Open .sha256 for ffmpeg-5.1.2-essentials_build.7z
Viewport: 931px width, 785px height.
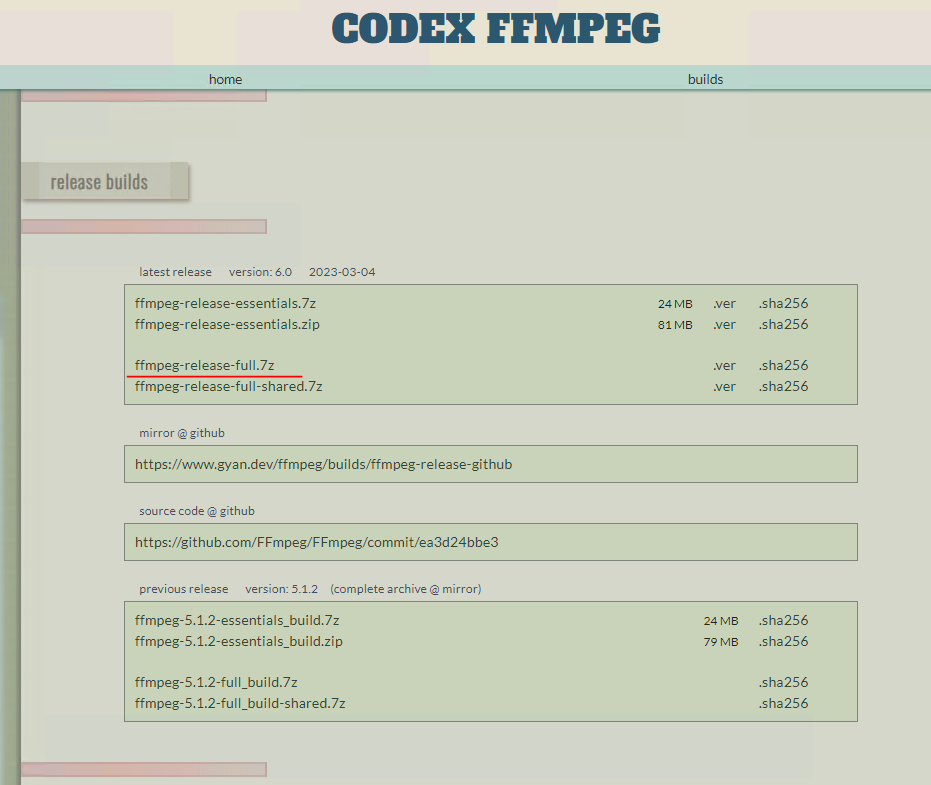pos(783,620)
